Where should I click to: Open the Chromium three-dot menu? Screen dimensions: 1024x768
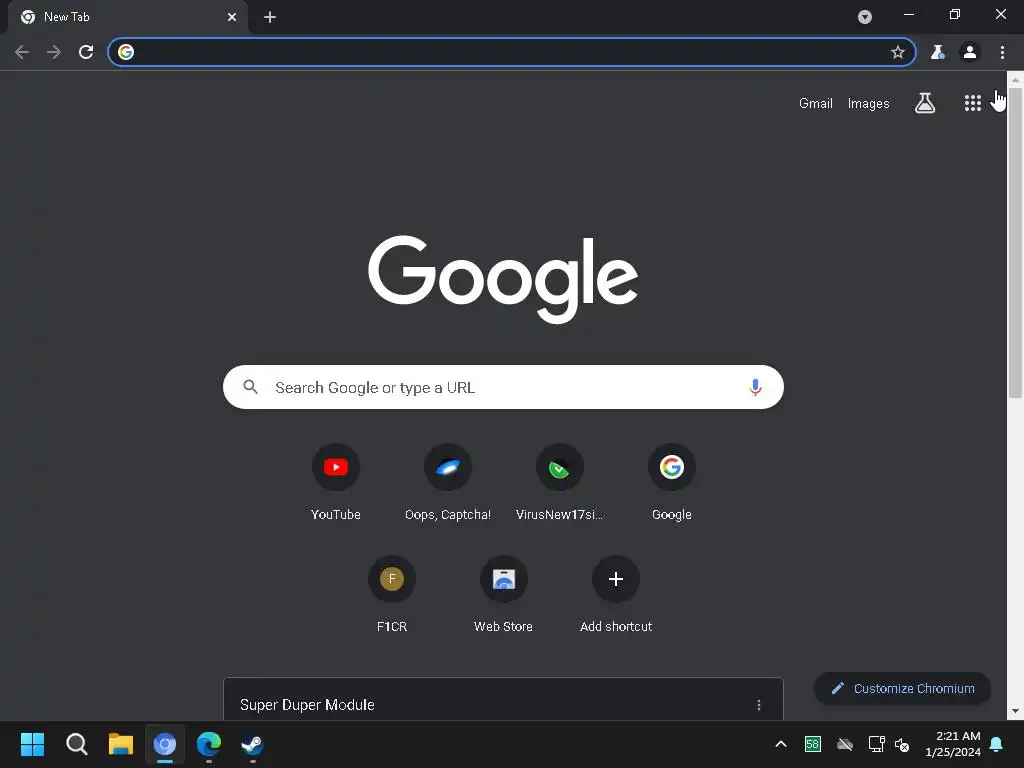pyautogui.click(x=1002, y=52)
